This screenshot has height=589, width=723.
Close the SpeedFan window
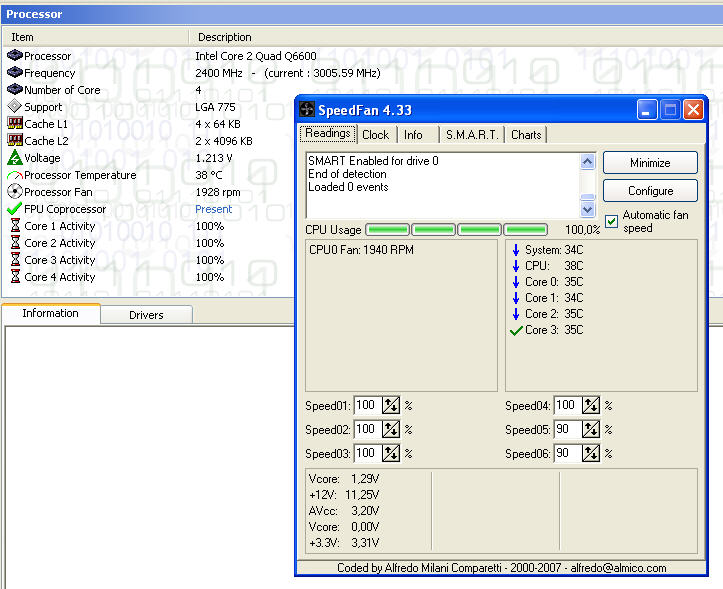(x=693, y=110)
